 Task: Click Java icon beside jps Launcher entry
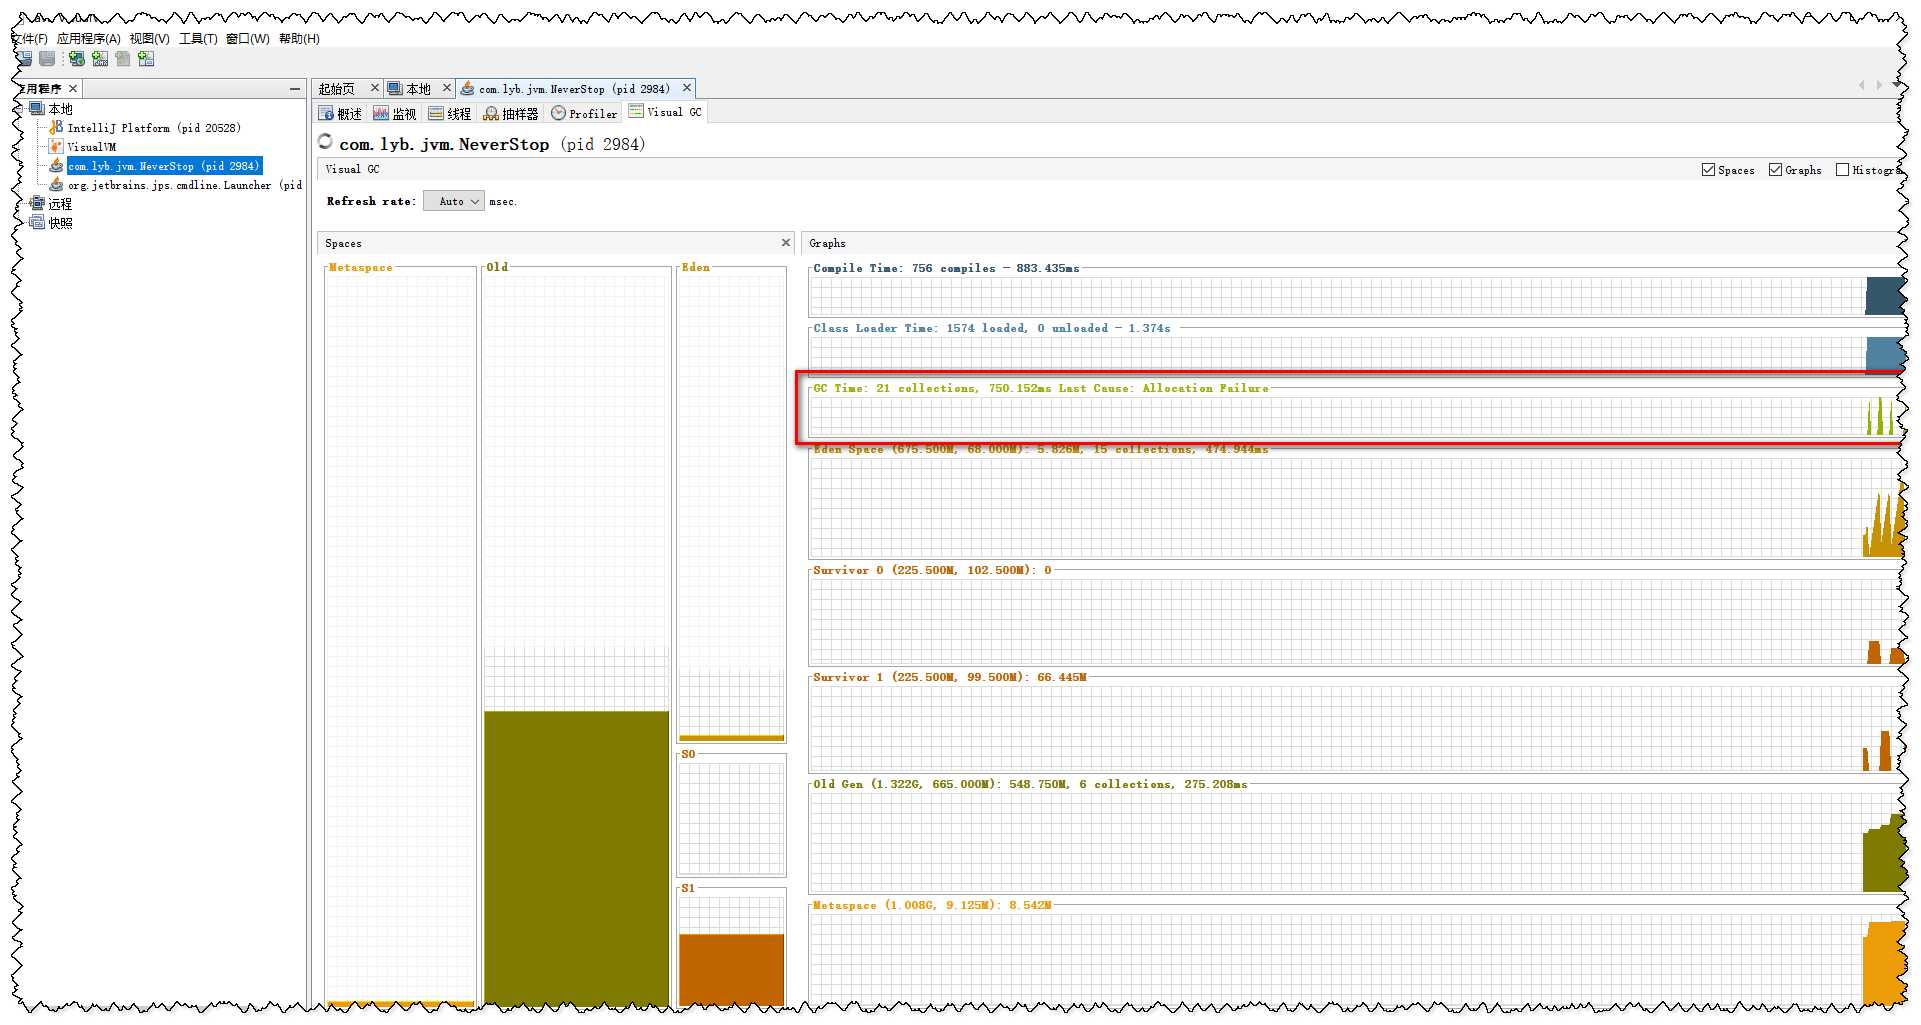pyautogui.click(x=56, y=185)
